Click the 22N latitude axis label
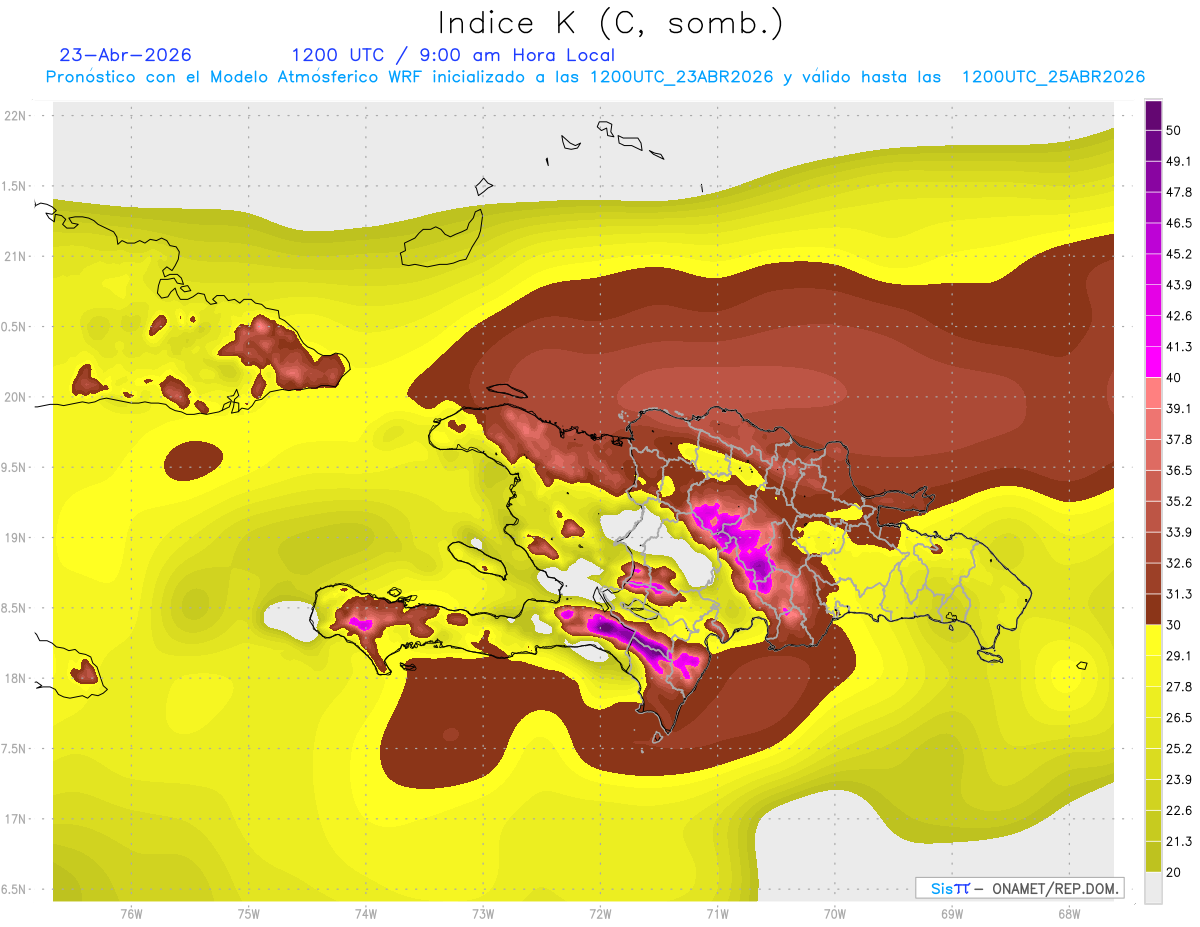The height and width of the screenshot is (927, 1200). pyautogui.click(x=15, y=115)
